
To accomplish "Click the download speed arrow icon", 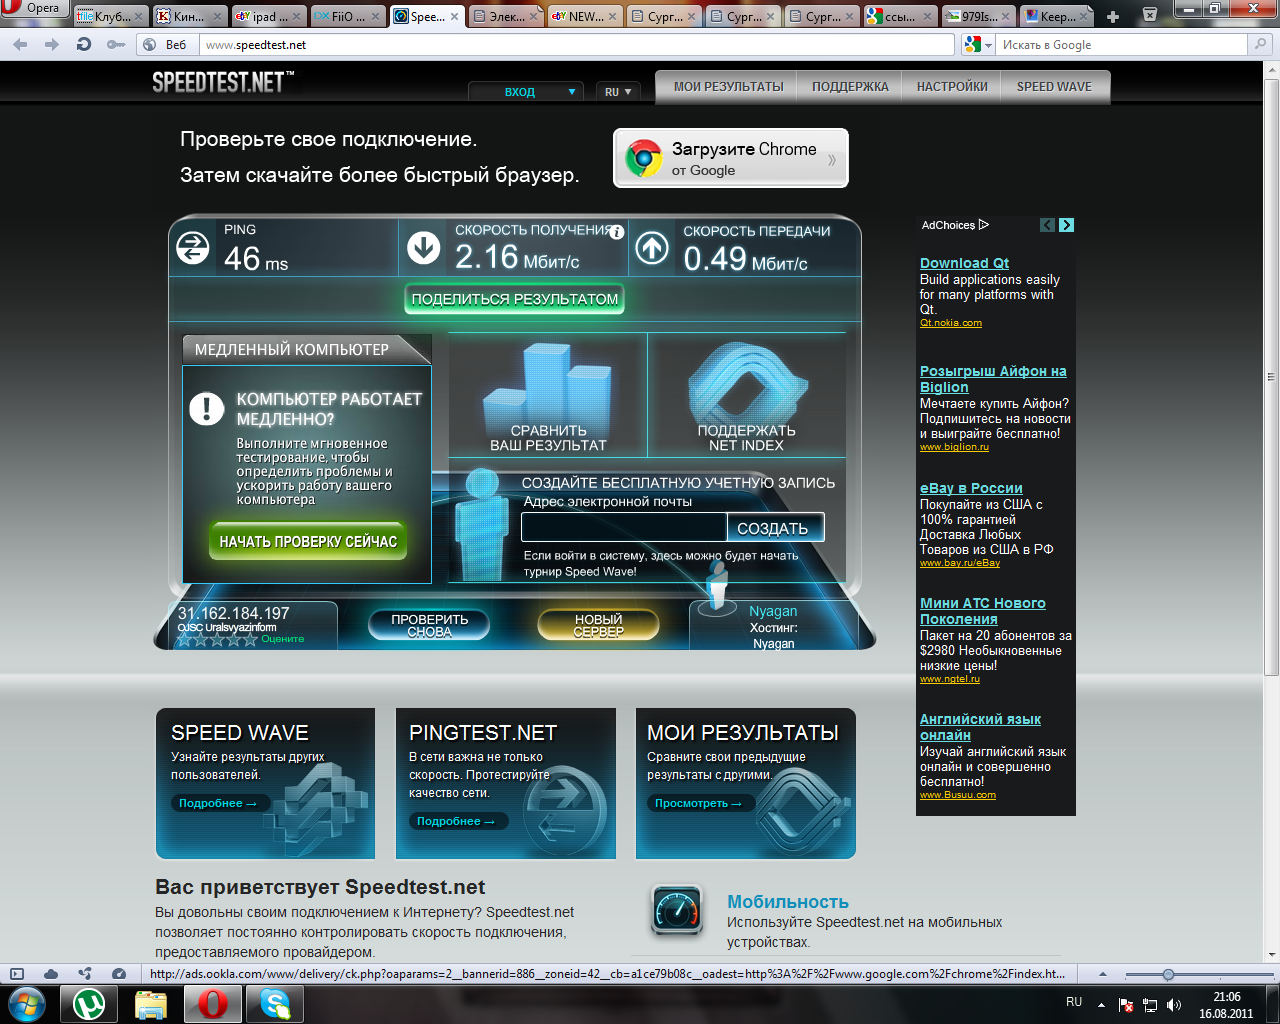I will (424, 247).
